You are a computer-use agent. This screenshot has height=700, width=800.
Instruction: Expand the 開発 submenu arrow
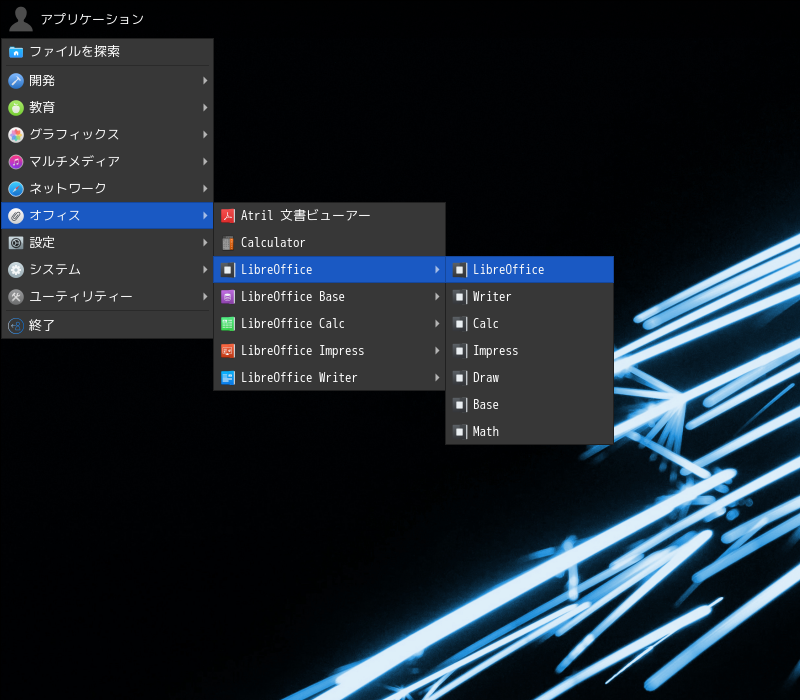(x=205, y=81)
